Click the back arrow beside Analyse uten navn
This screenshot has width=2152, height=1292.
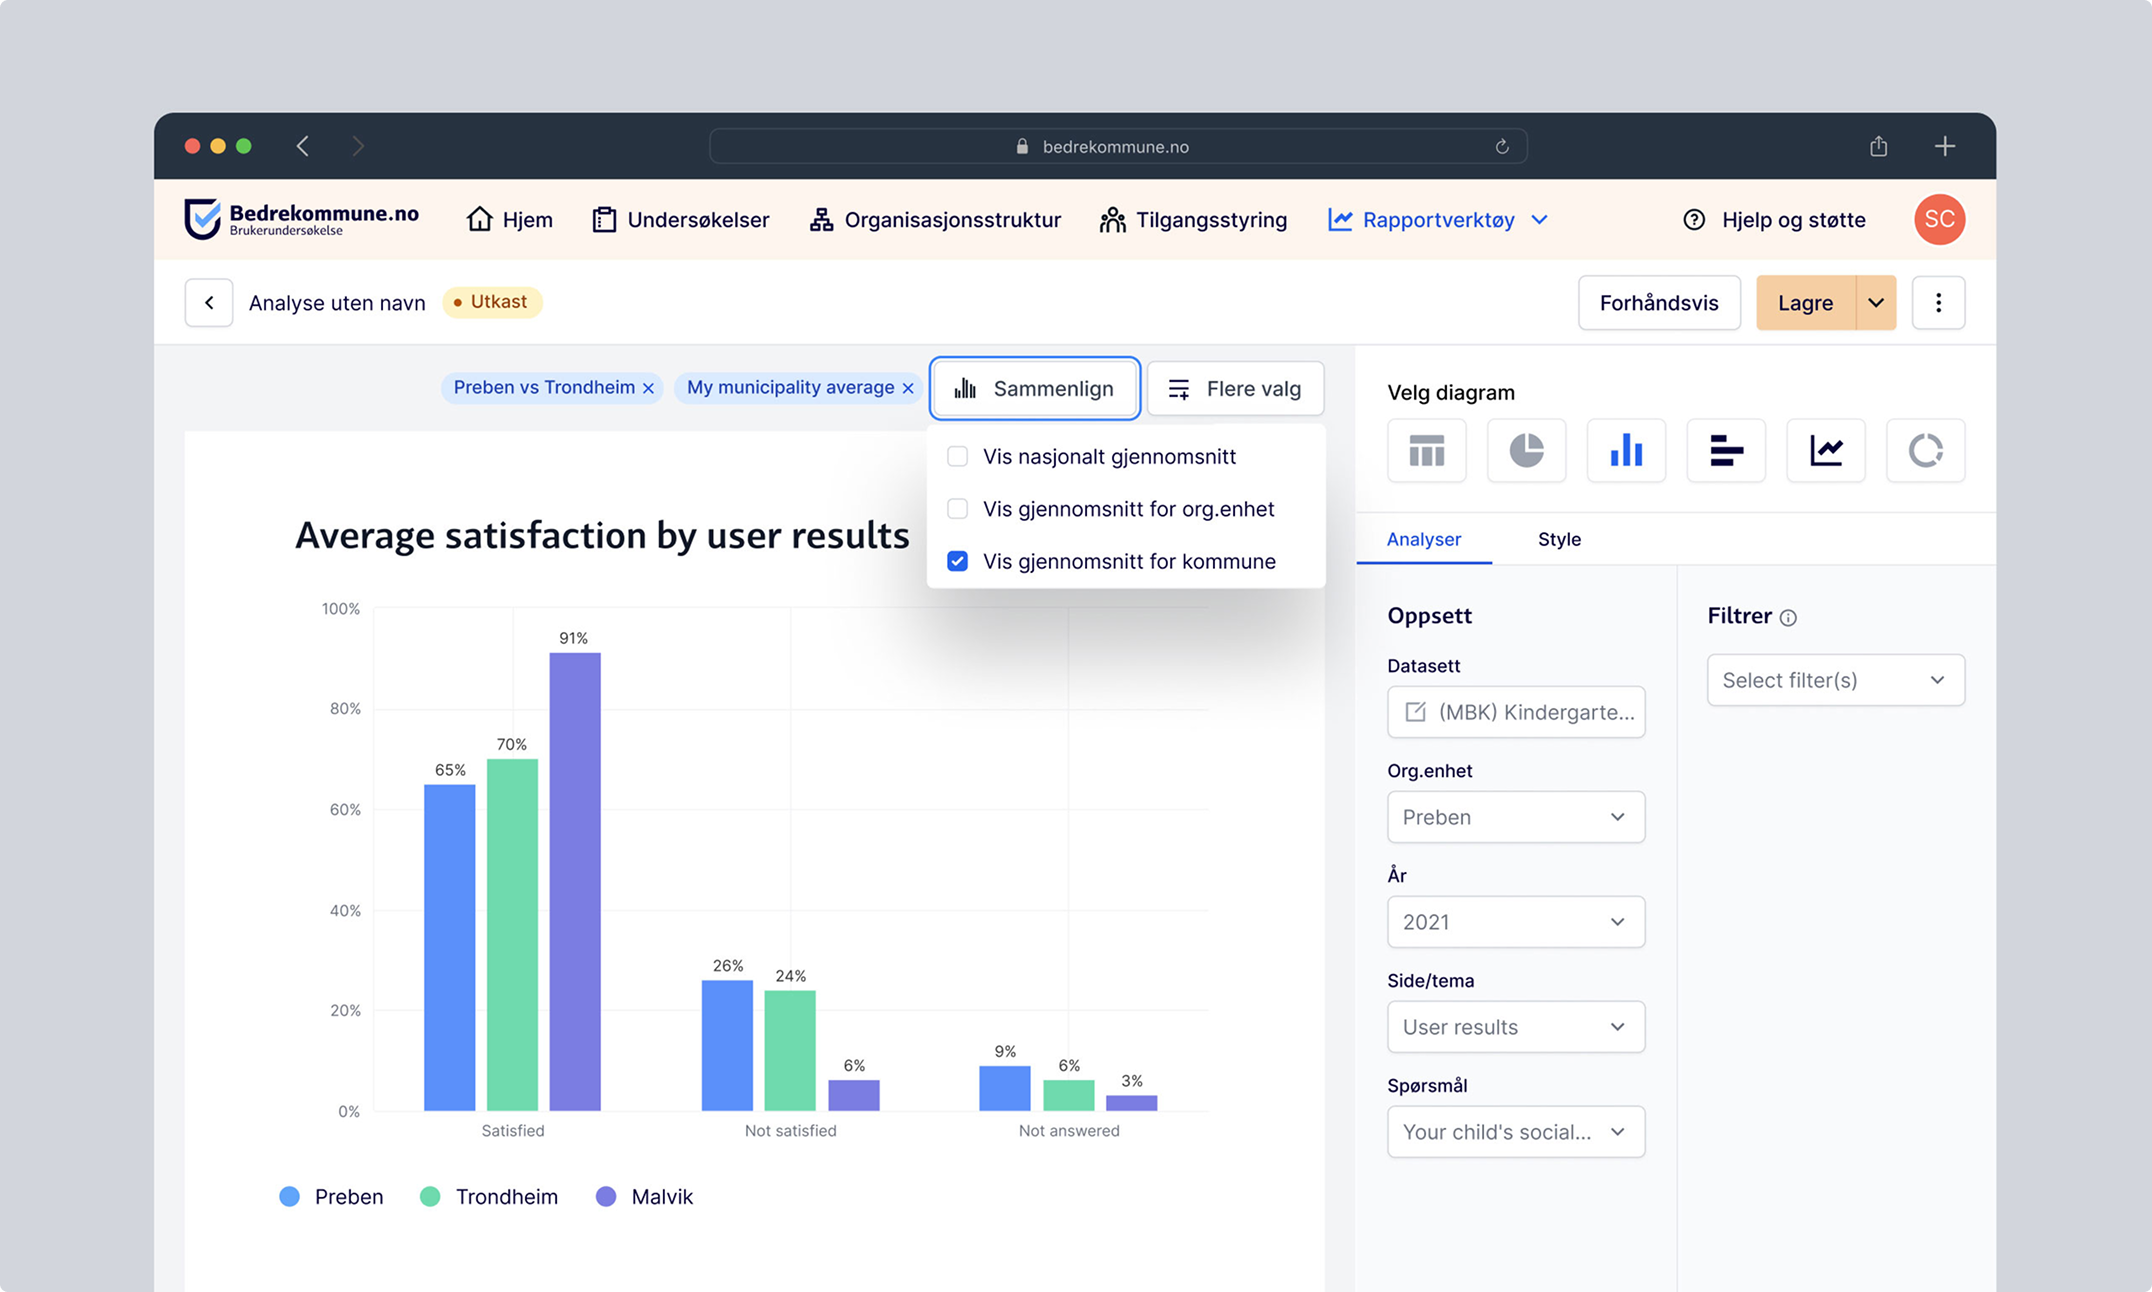coord(209,303)
